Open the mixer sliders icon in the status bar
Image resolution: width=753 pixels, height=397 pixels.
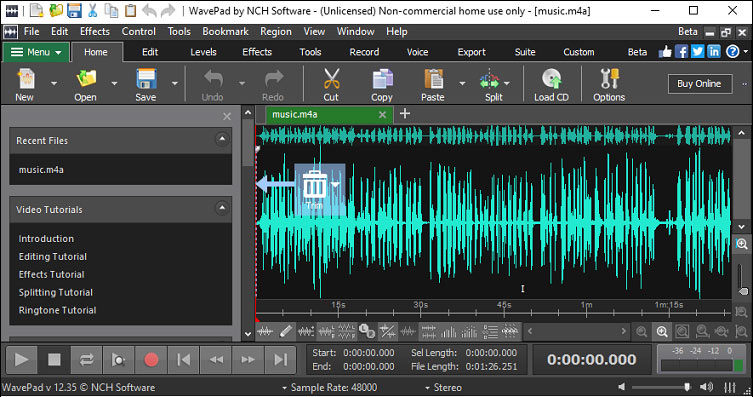coord(730,388)
